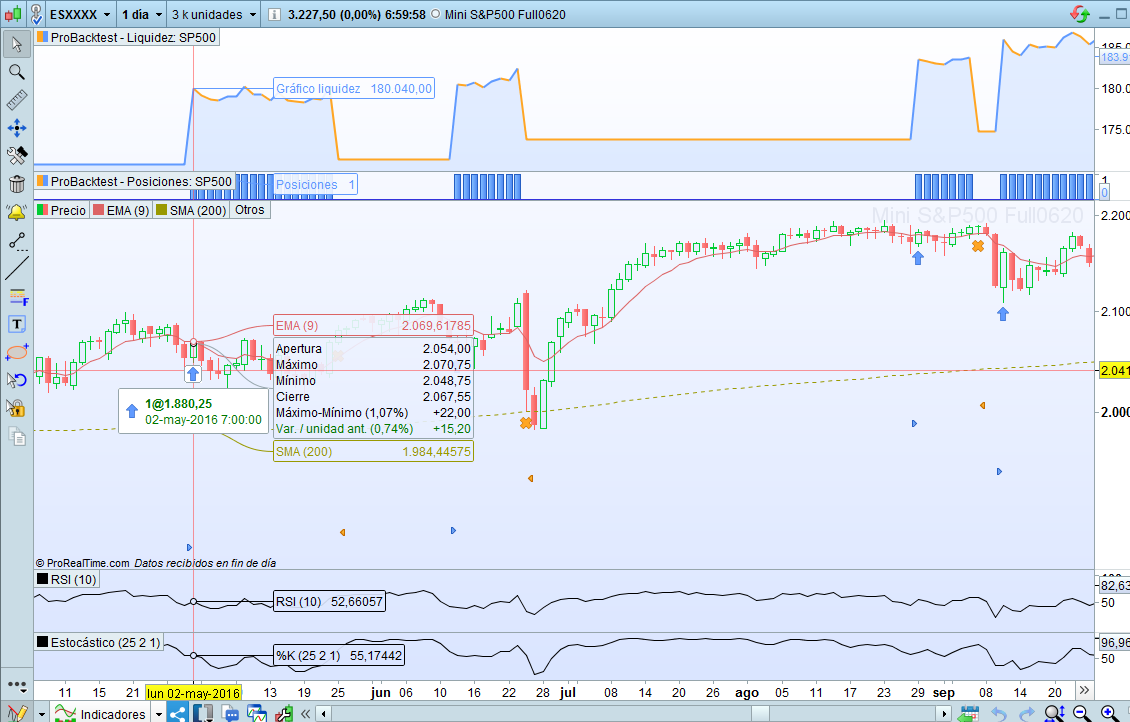Choose the blue four-arrow move tool
This screenshot has height=722, width=1130.
click(x=17, y=128)
